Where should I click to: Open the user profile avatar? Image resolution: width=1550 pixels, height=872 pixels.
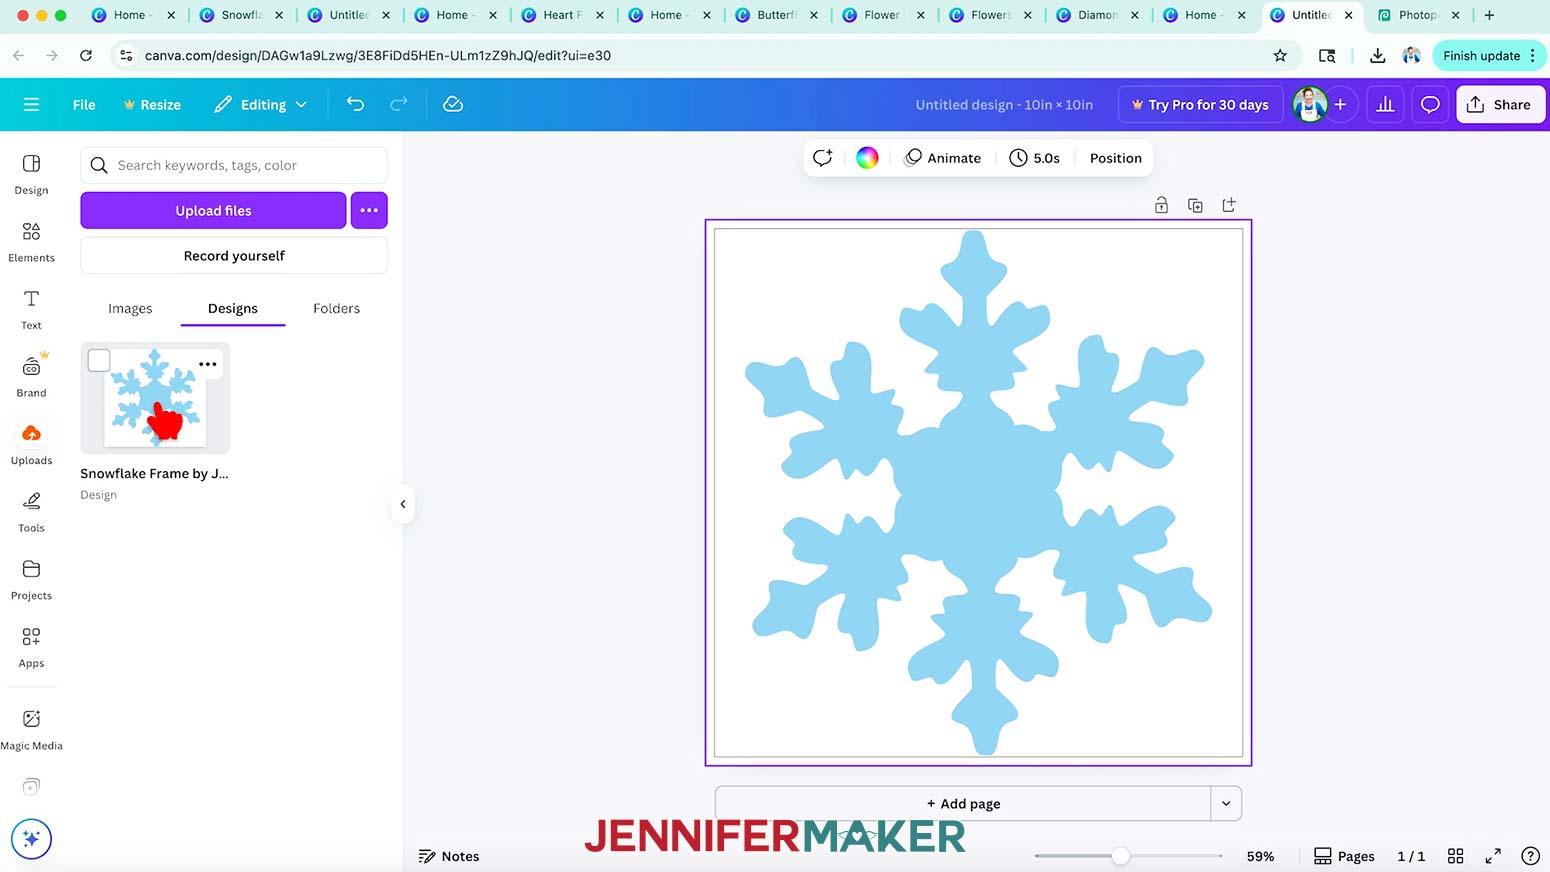click(1310, 104)
